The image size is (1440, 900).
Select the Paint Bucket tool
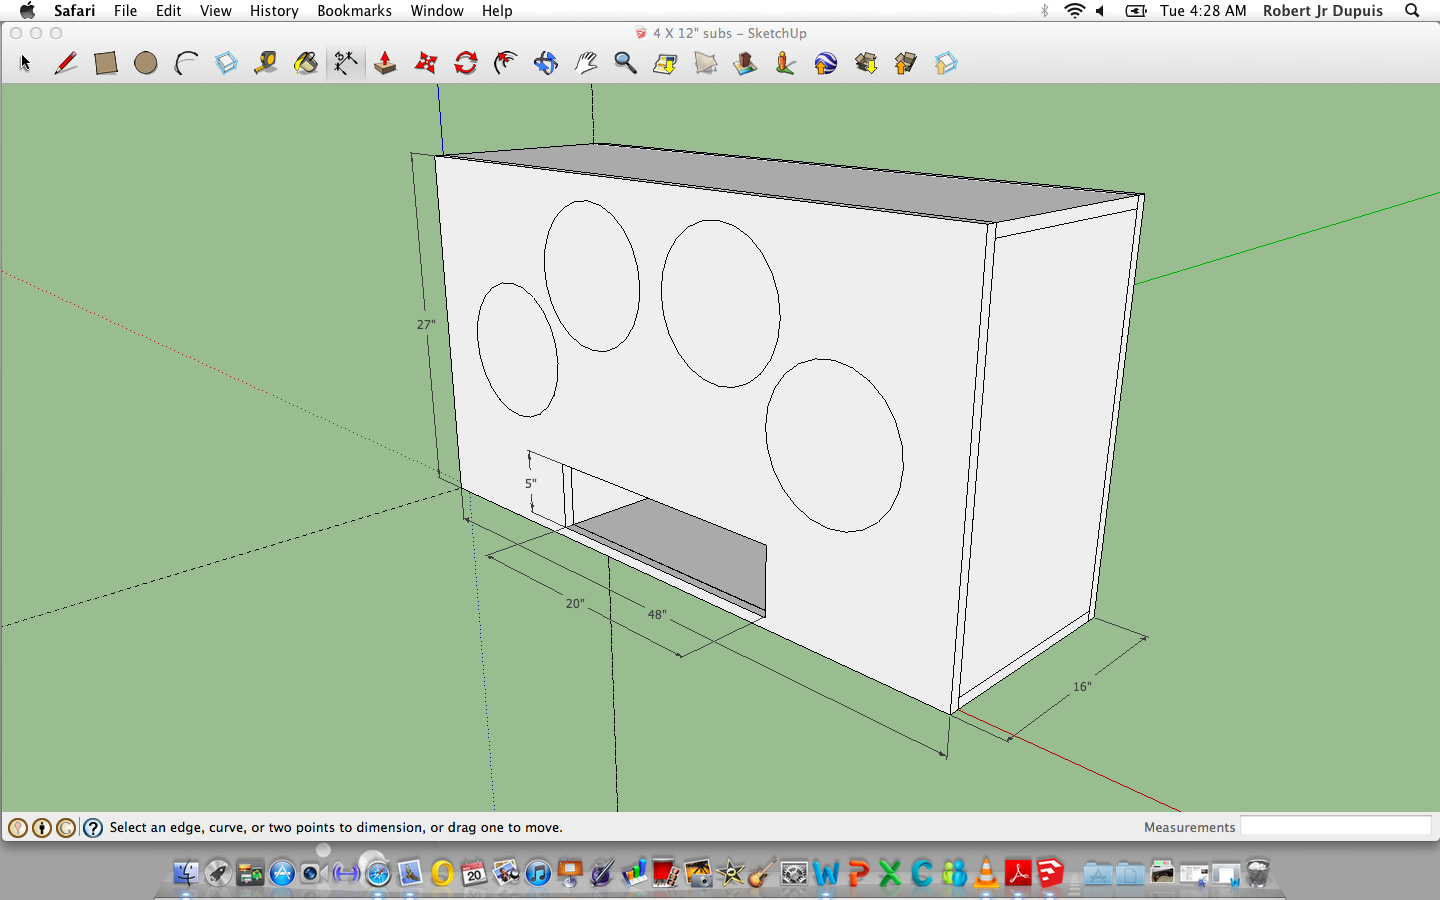tap(306, 63)
